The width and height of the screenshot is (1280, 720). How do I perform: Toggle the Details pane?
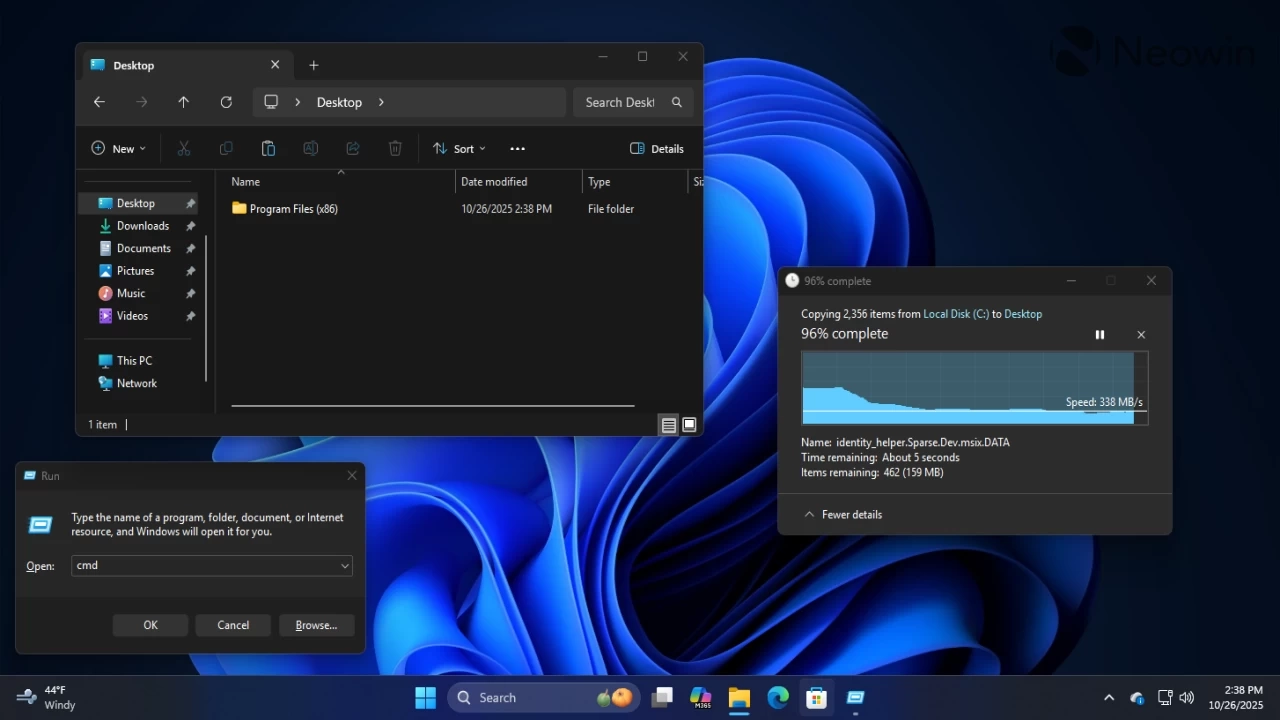[656, 148]
